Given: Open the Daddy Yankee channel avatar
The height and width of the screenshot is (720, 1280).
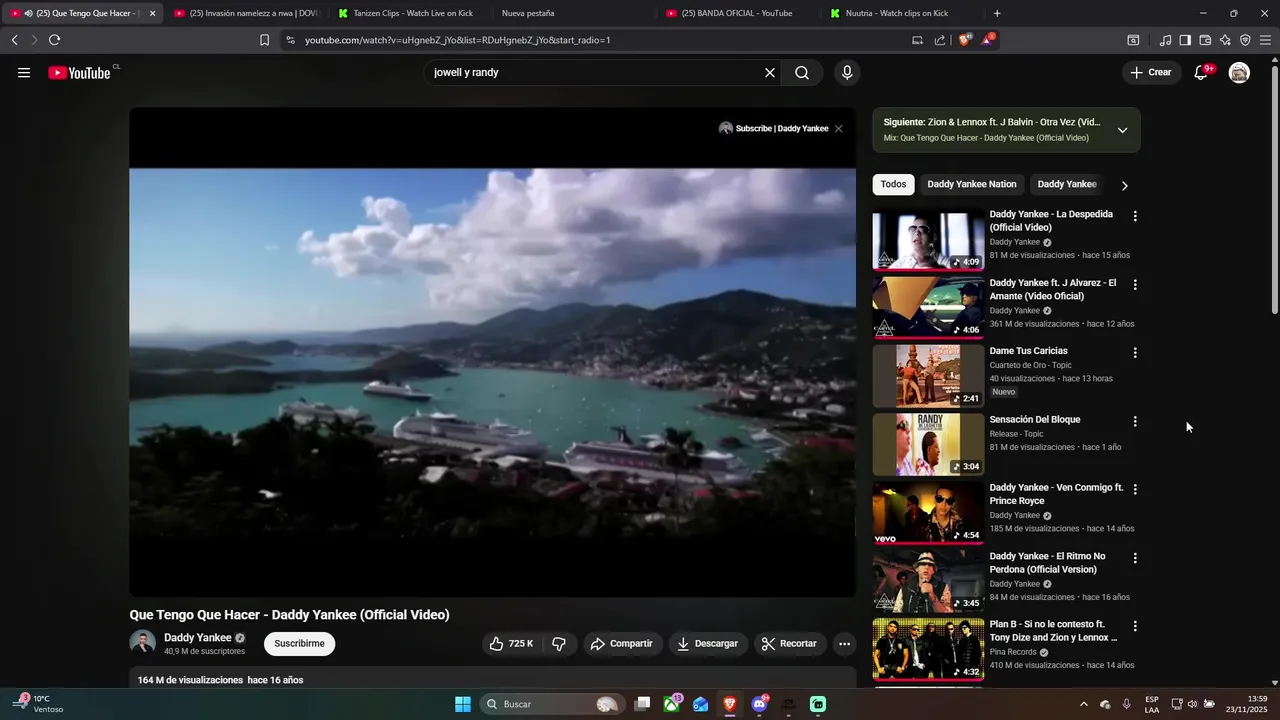Looking at the screenshot, I should coord(143,643).
